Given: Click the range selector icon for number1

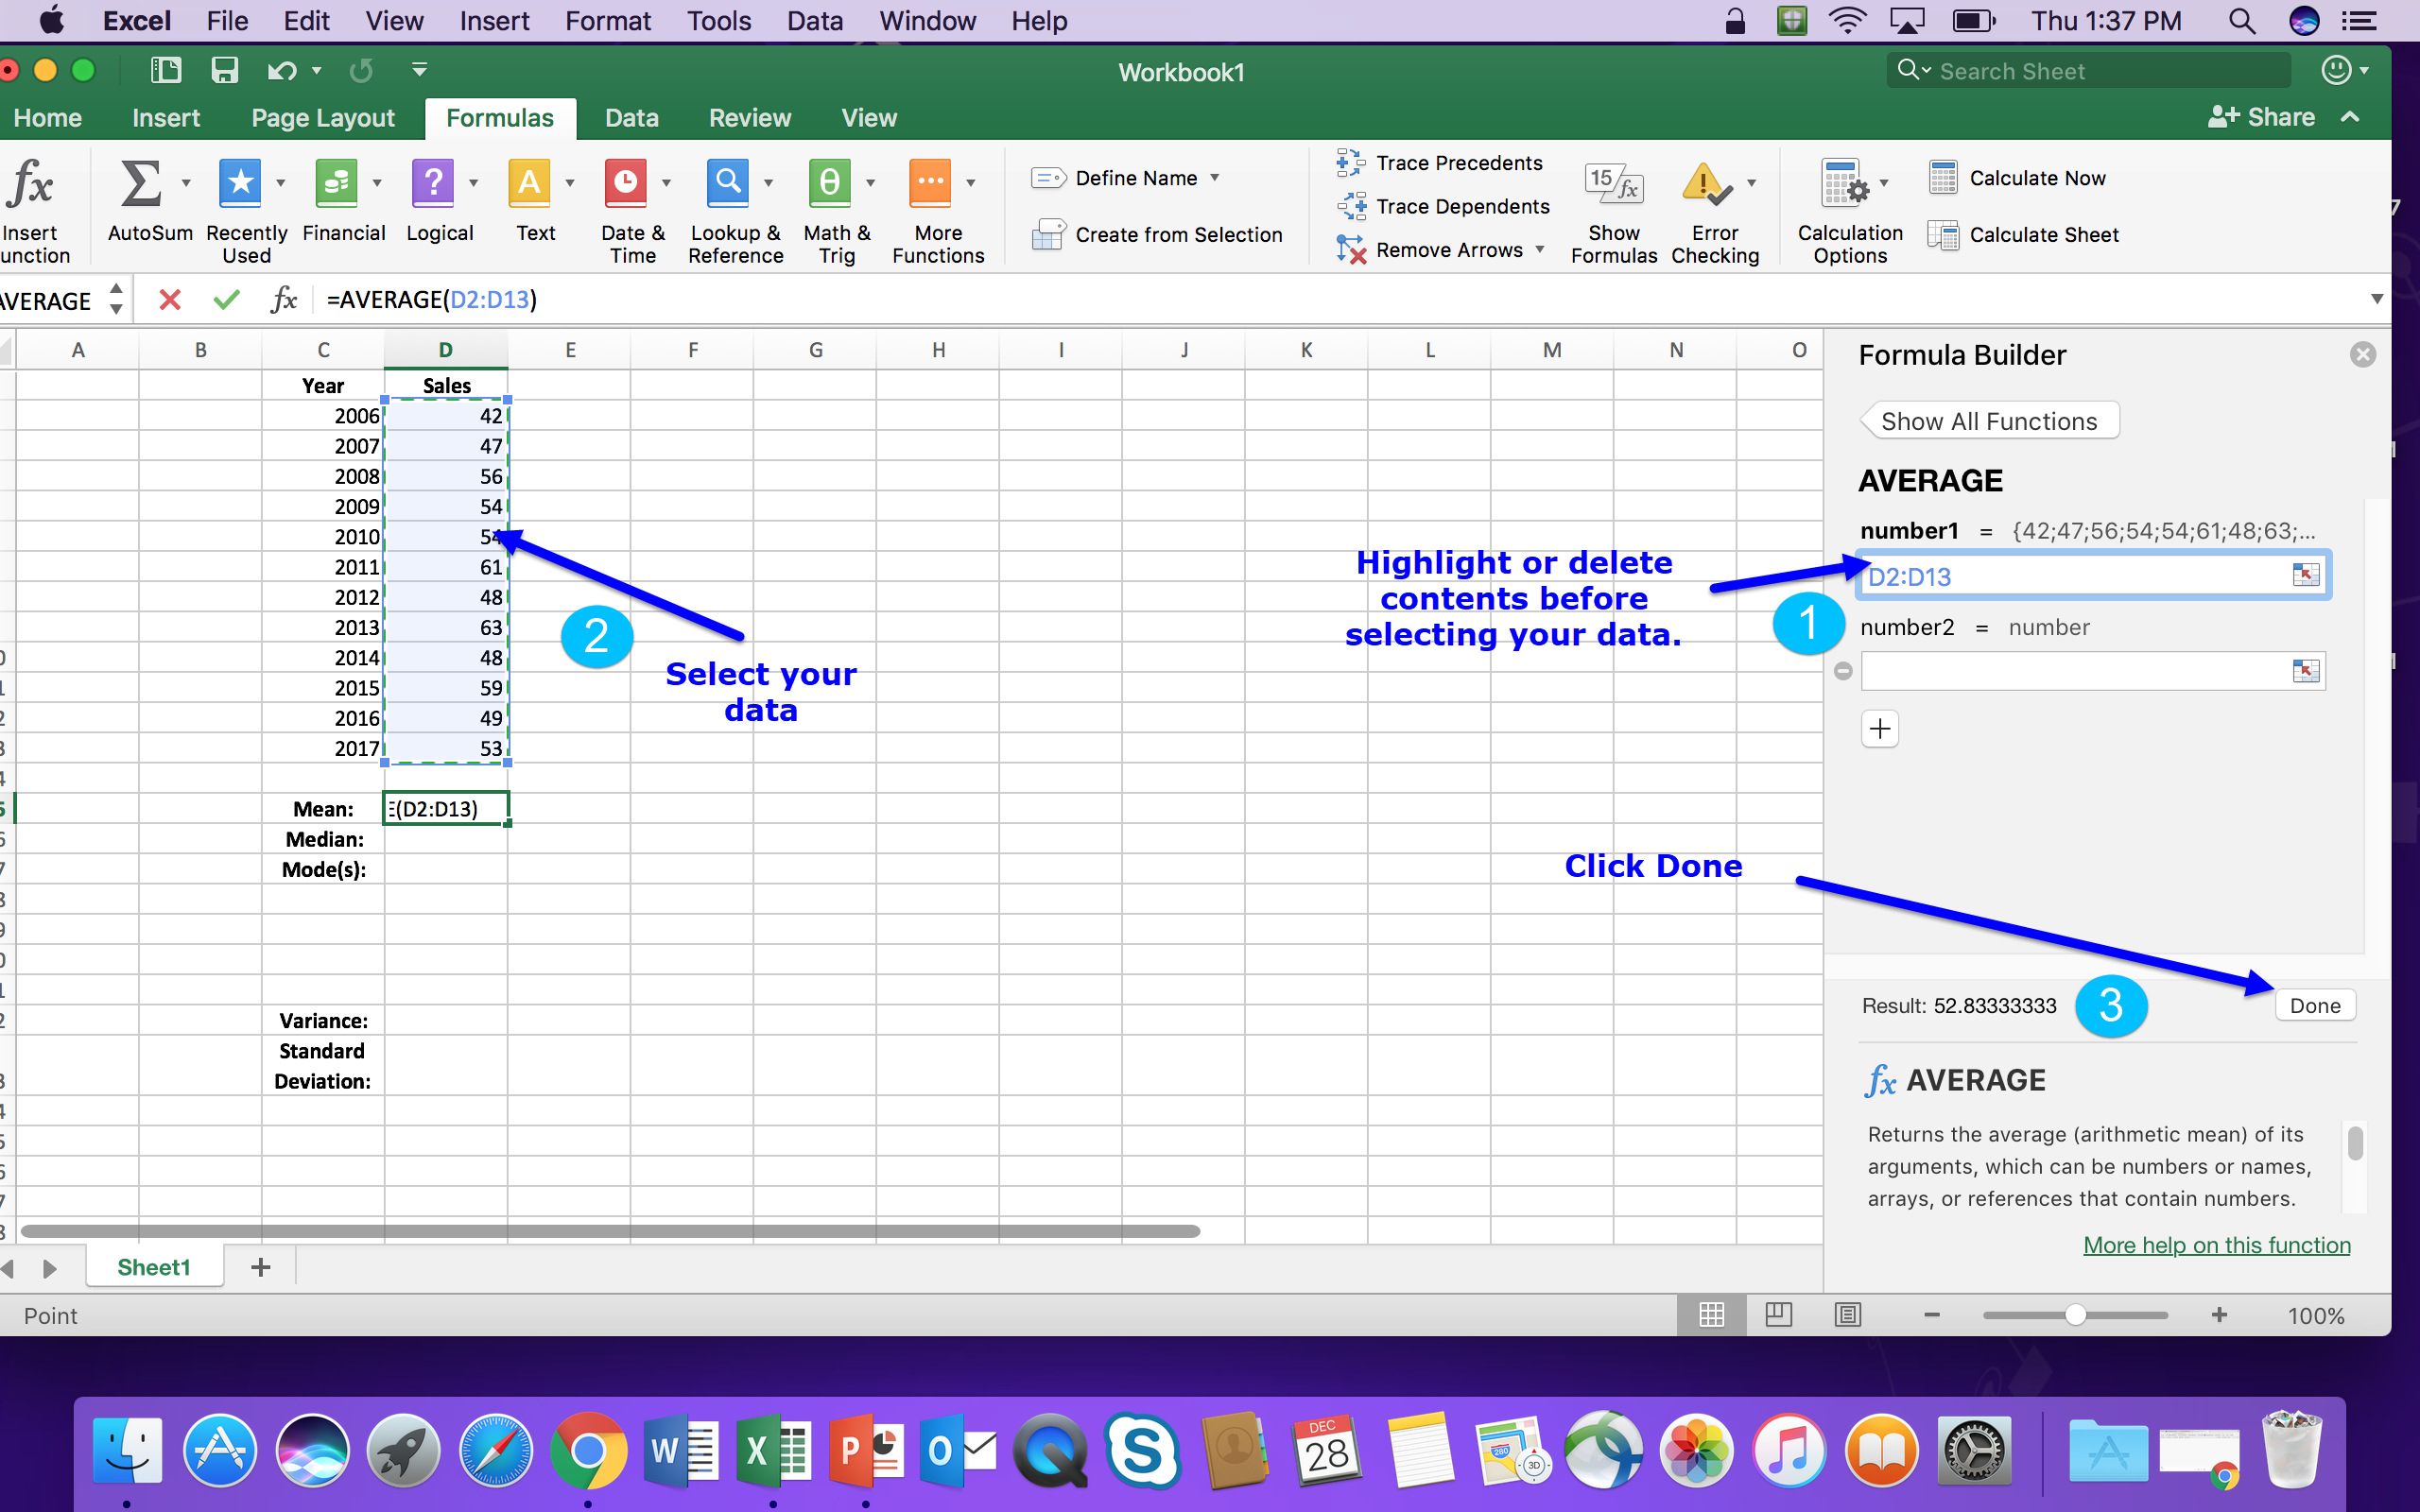Looking at the screenshot, I should [2305, 575].
